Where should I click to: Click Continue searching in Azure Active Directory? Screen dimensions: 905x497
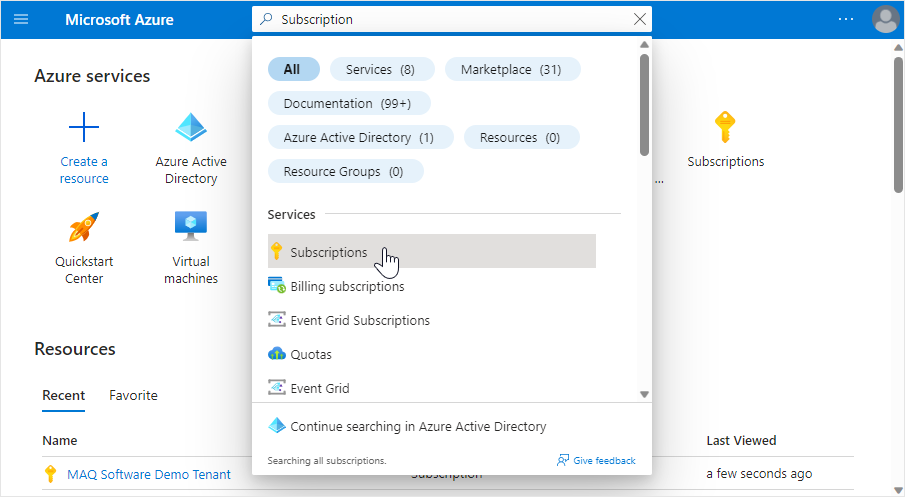[x=418, y=426]
